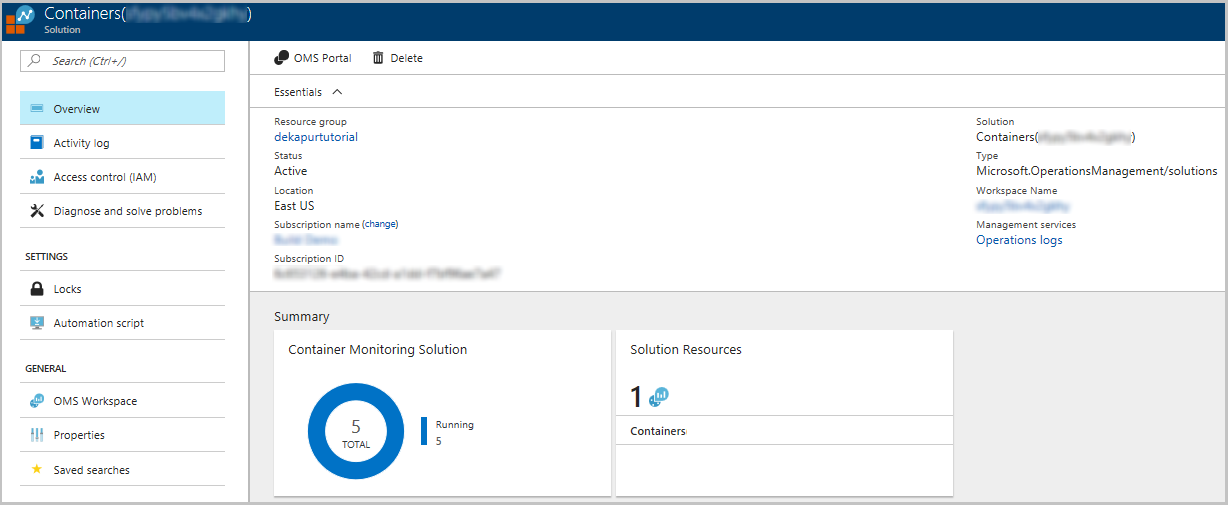Click the OMS Portal toolbar icon
1228x505 pixels.
(x=281, y=58)
